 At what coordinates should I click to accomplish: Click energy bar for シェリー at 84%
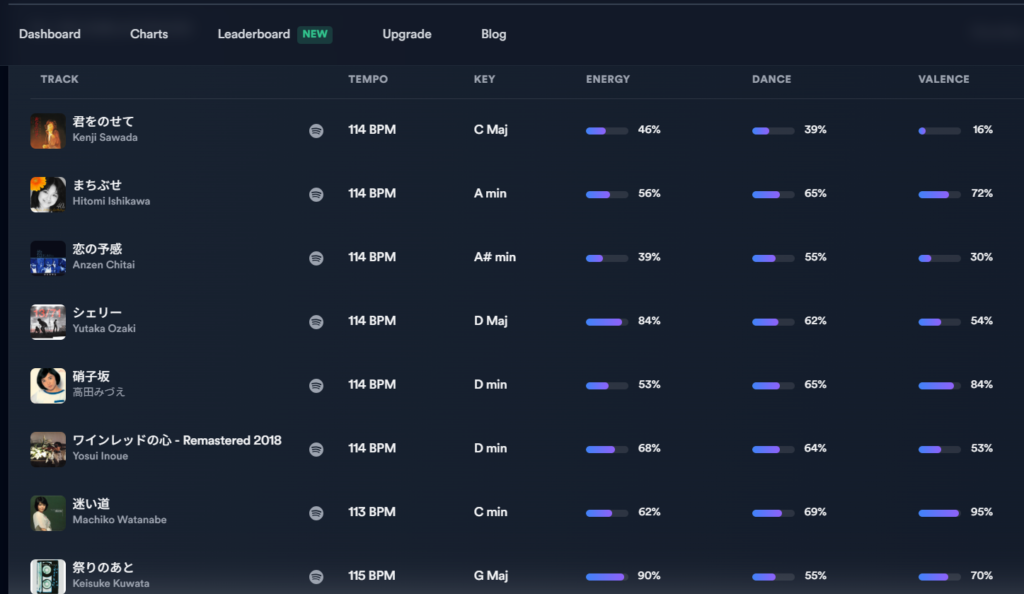click(607, 322)
